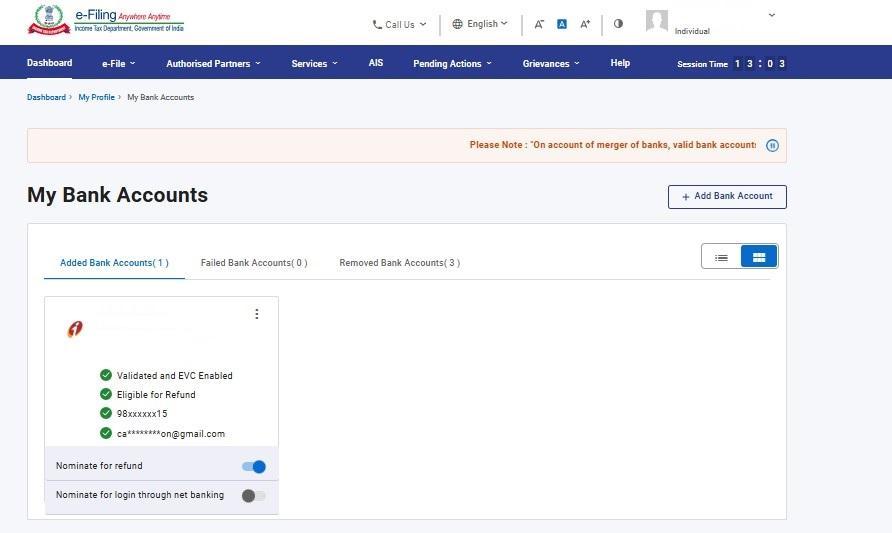892x533 pixels.
Task: Open the Removed Bank Accounts tab
Action: coord(399,263)
